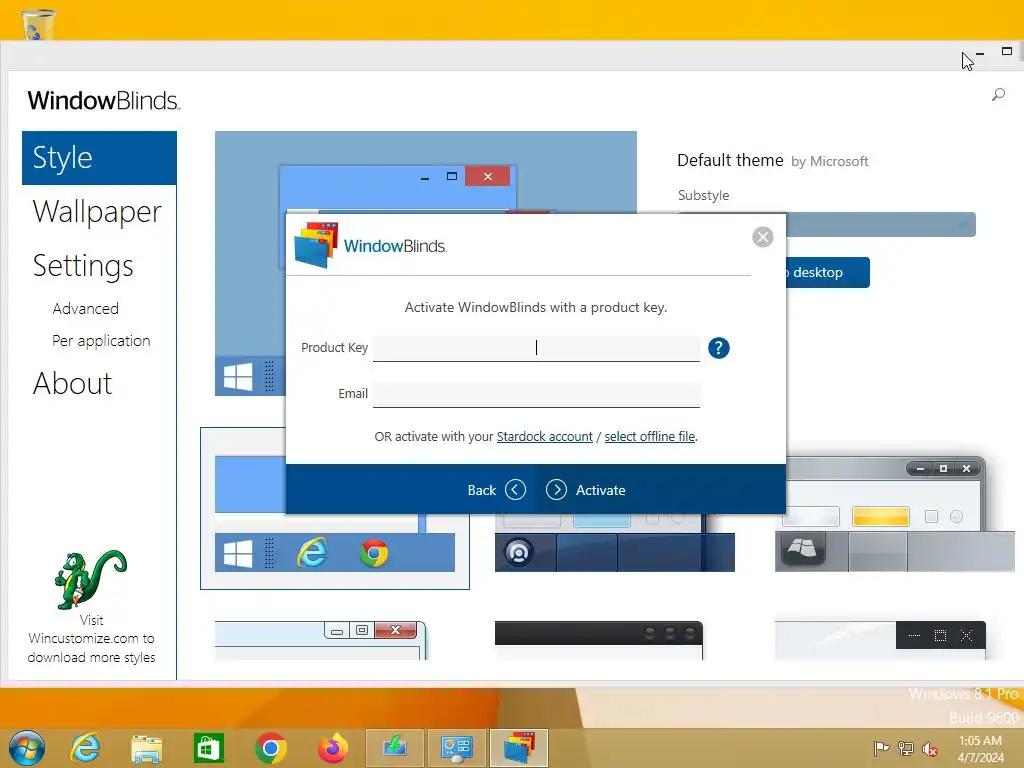
Task: Select the default theme thumbnail with Chrome icon
Action: pyautogui.click(x=334, y=509)
